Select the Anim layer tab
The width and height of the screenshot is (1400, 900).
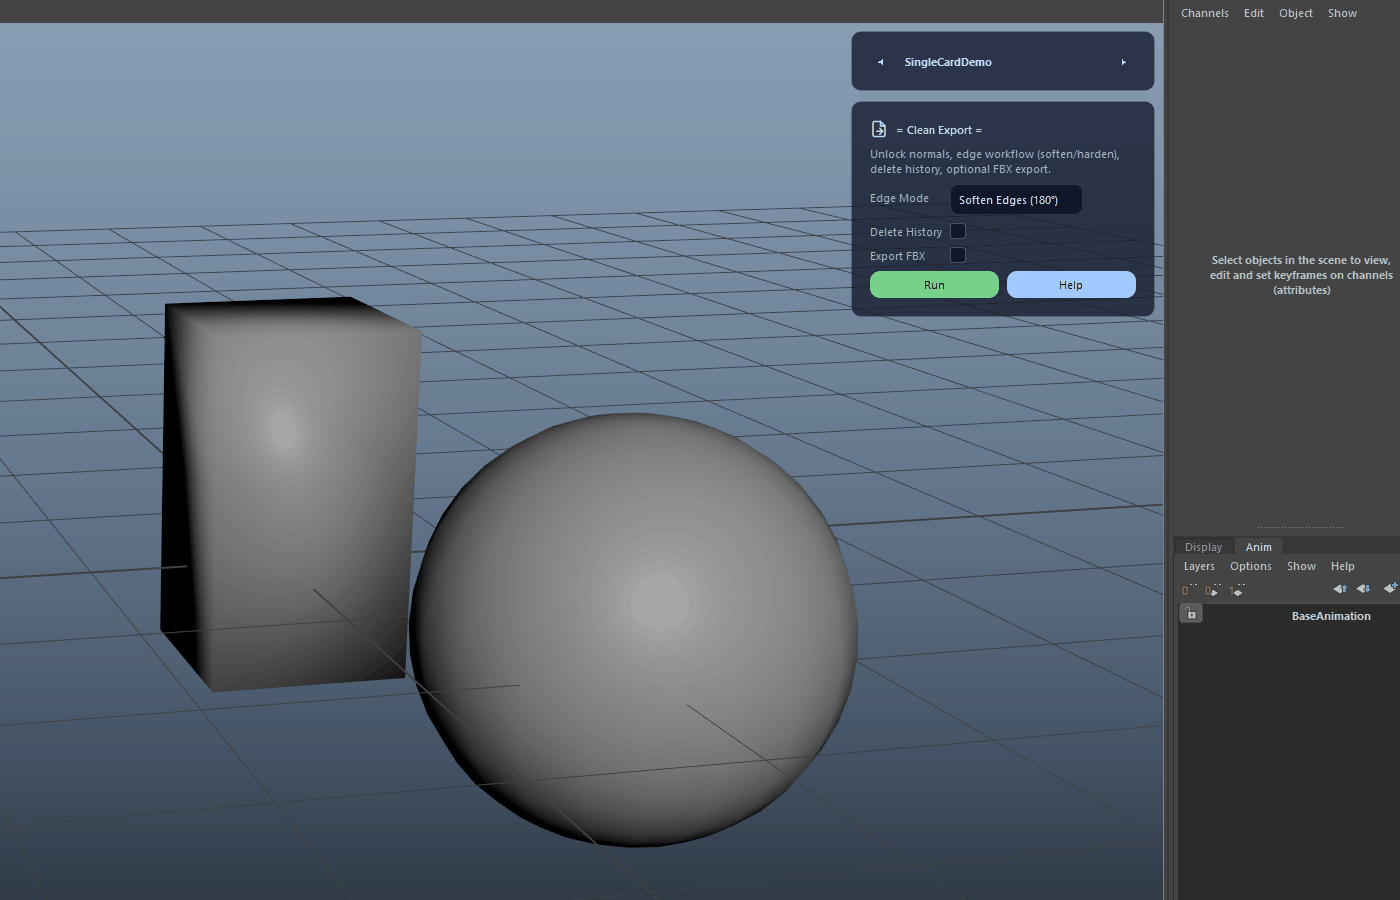tap(1259, 547)
